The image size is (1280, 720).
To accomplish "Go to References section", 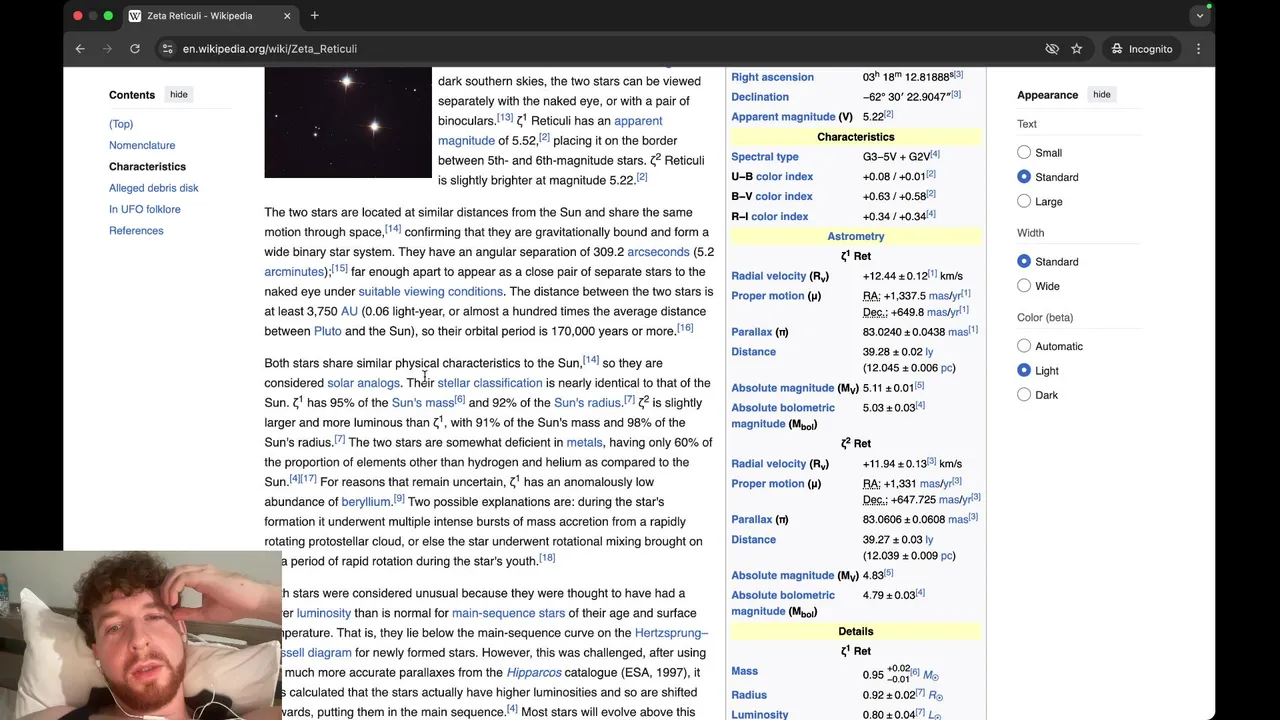I will pos(136,230).
